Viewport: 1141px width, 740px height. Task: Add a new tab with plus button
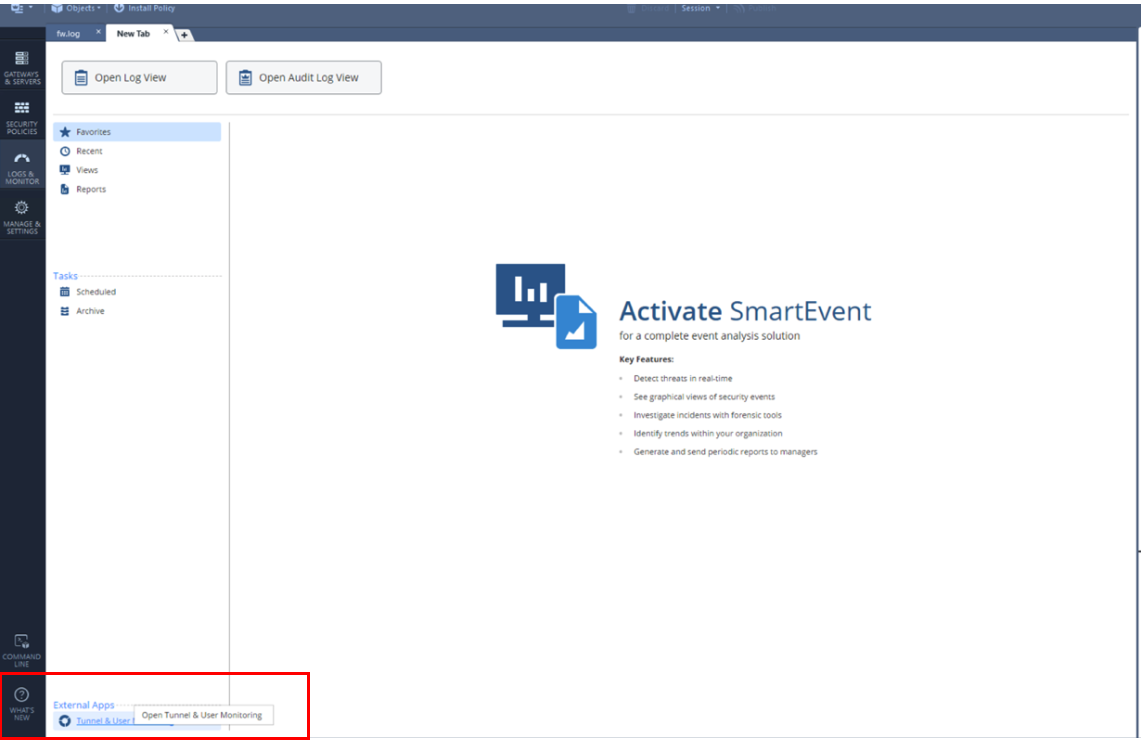186,35
